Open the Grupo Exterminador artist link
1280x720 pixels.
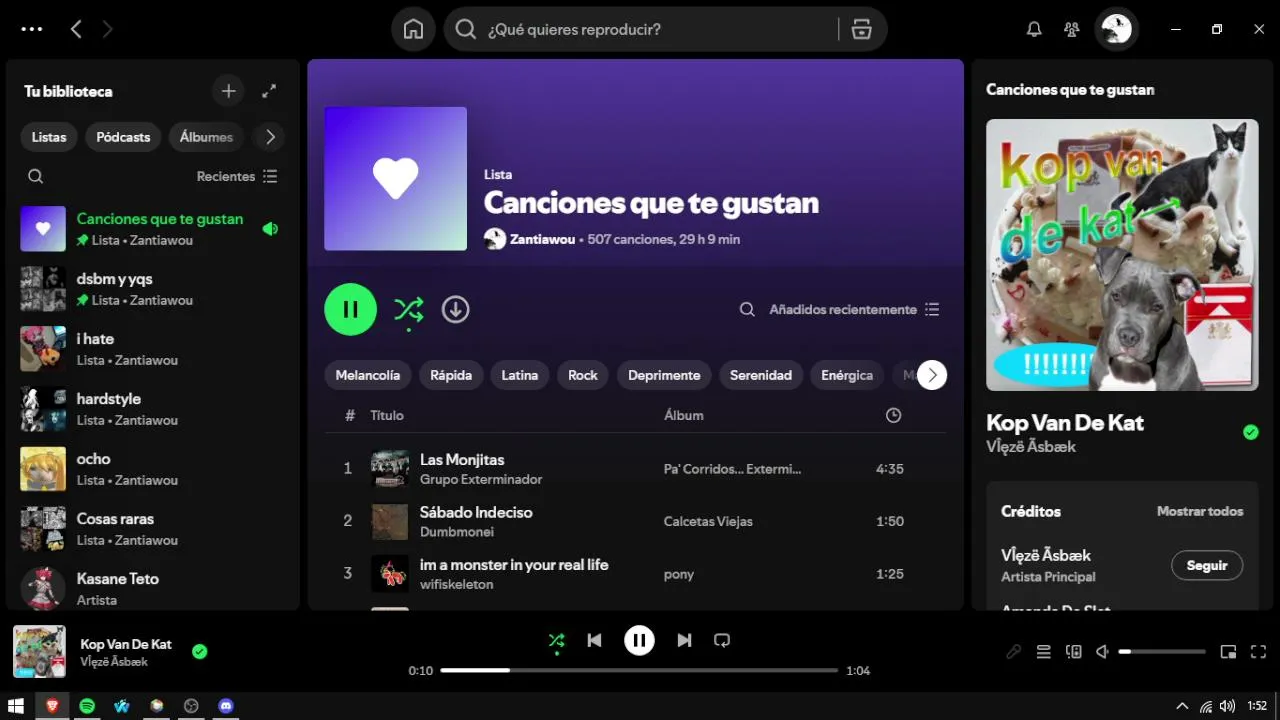481,479
